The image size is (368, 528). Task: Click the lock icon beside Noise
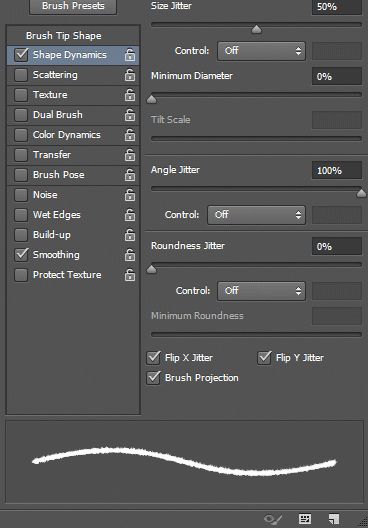pos(130,195)
